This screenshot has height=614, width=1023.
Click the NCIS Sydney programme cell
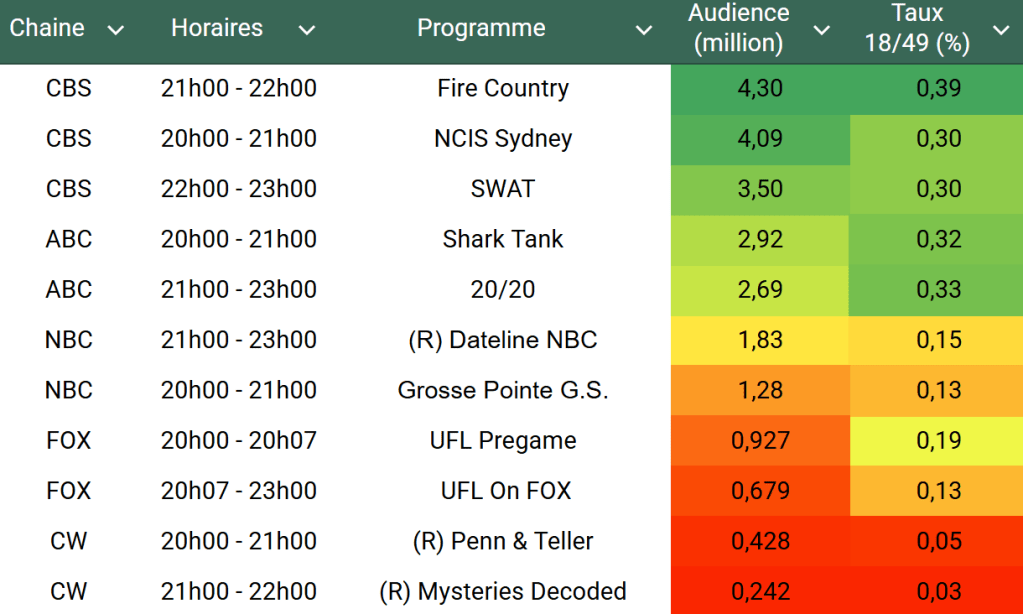tap(503, 138)
